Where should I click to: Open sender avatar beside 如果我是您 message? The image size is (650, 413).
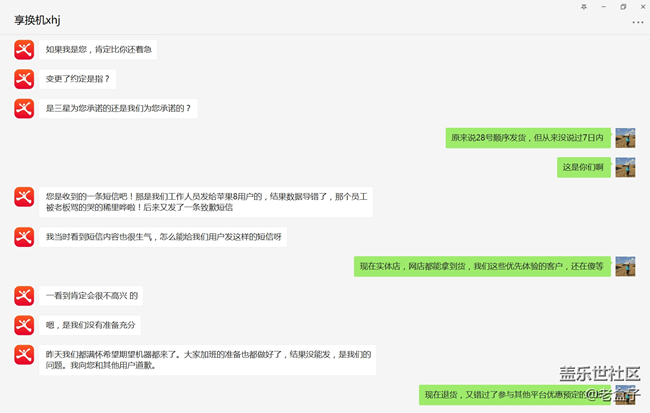24,50
